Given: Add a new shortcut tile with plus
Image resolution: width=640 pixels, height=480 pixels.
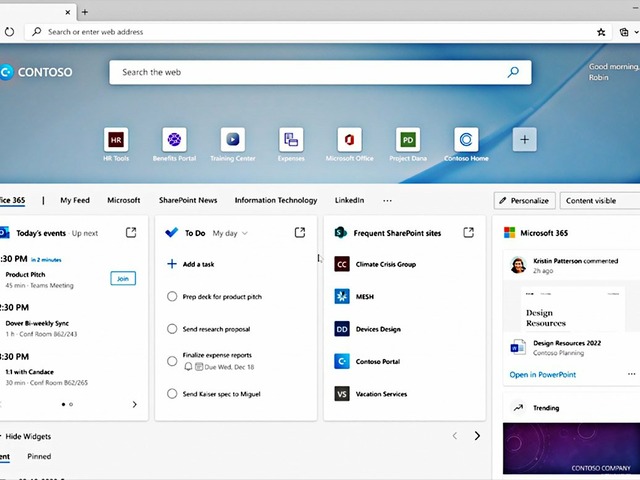Looking at the screenshot, I should 525,140.
